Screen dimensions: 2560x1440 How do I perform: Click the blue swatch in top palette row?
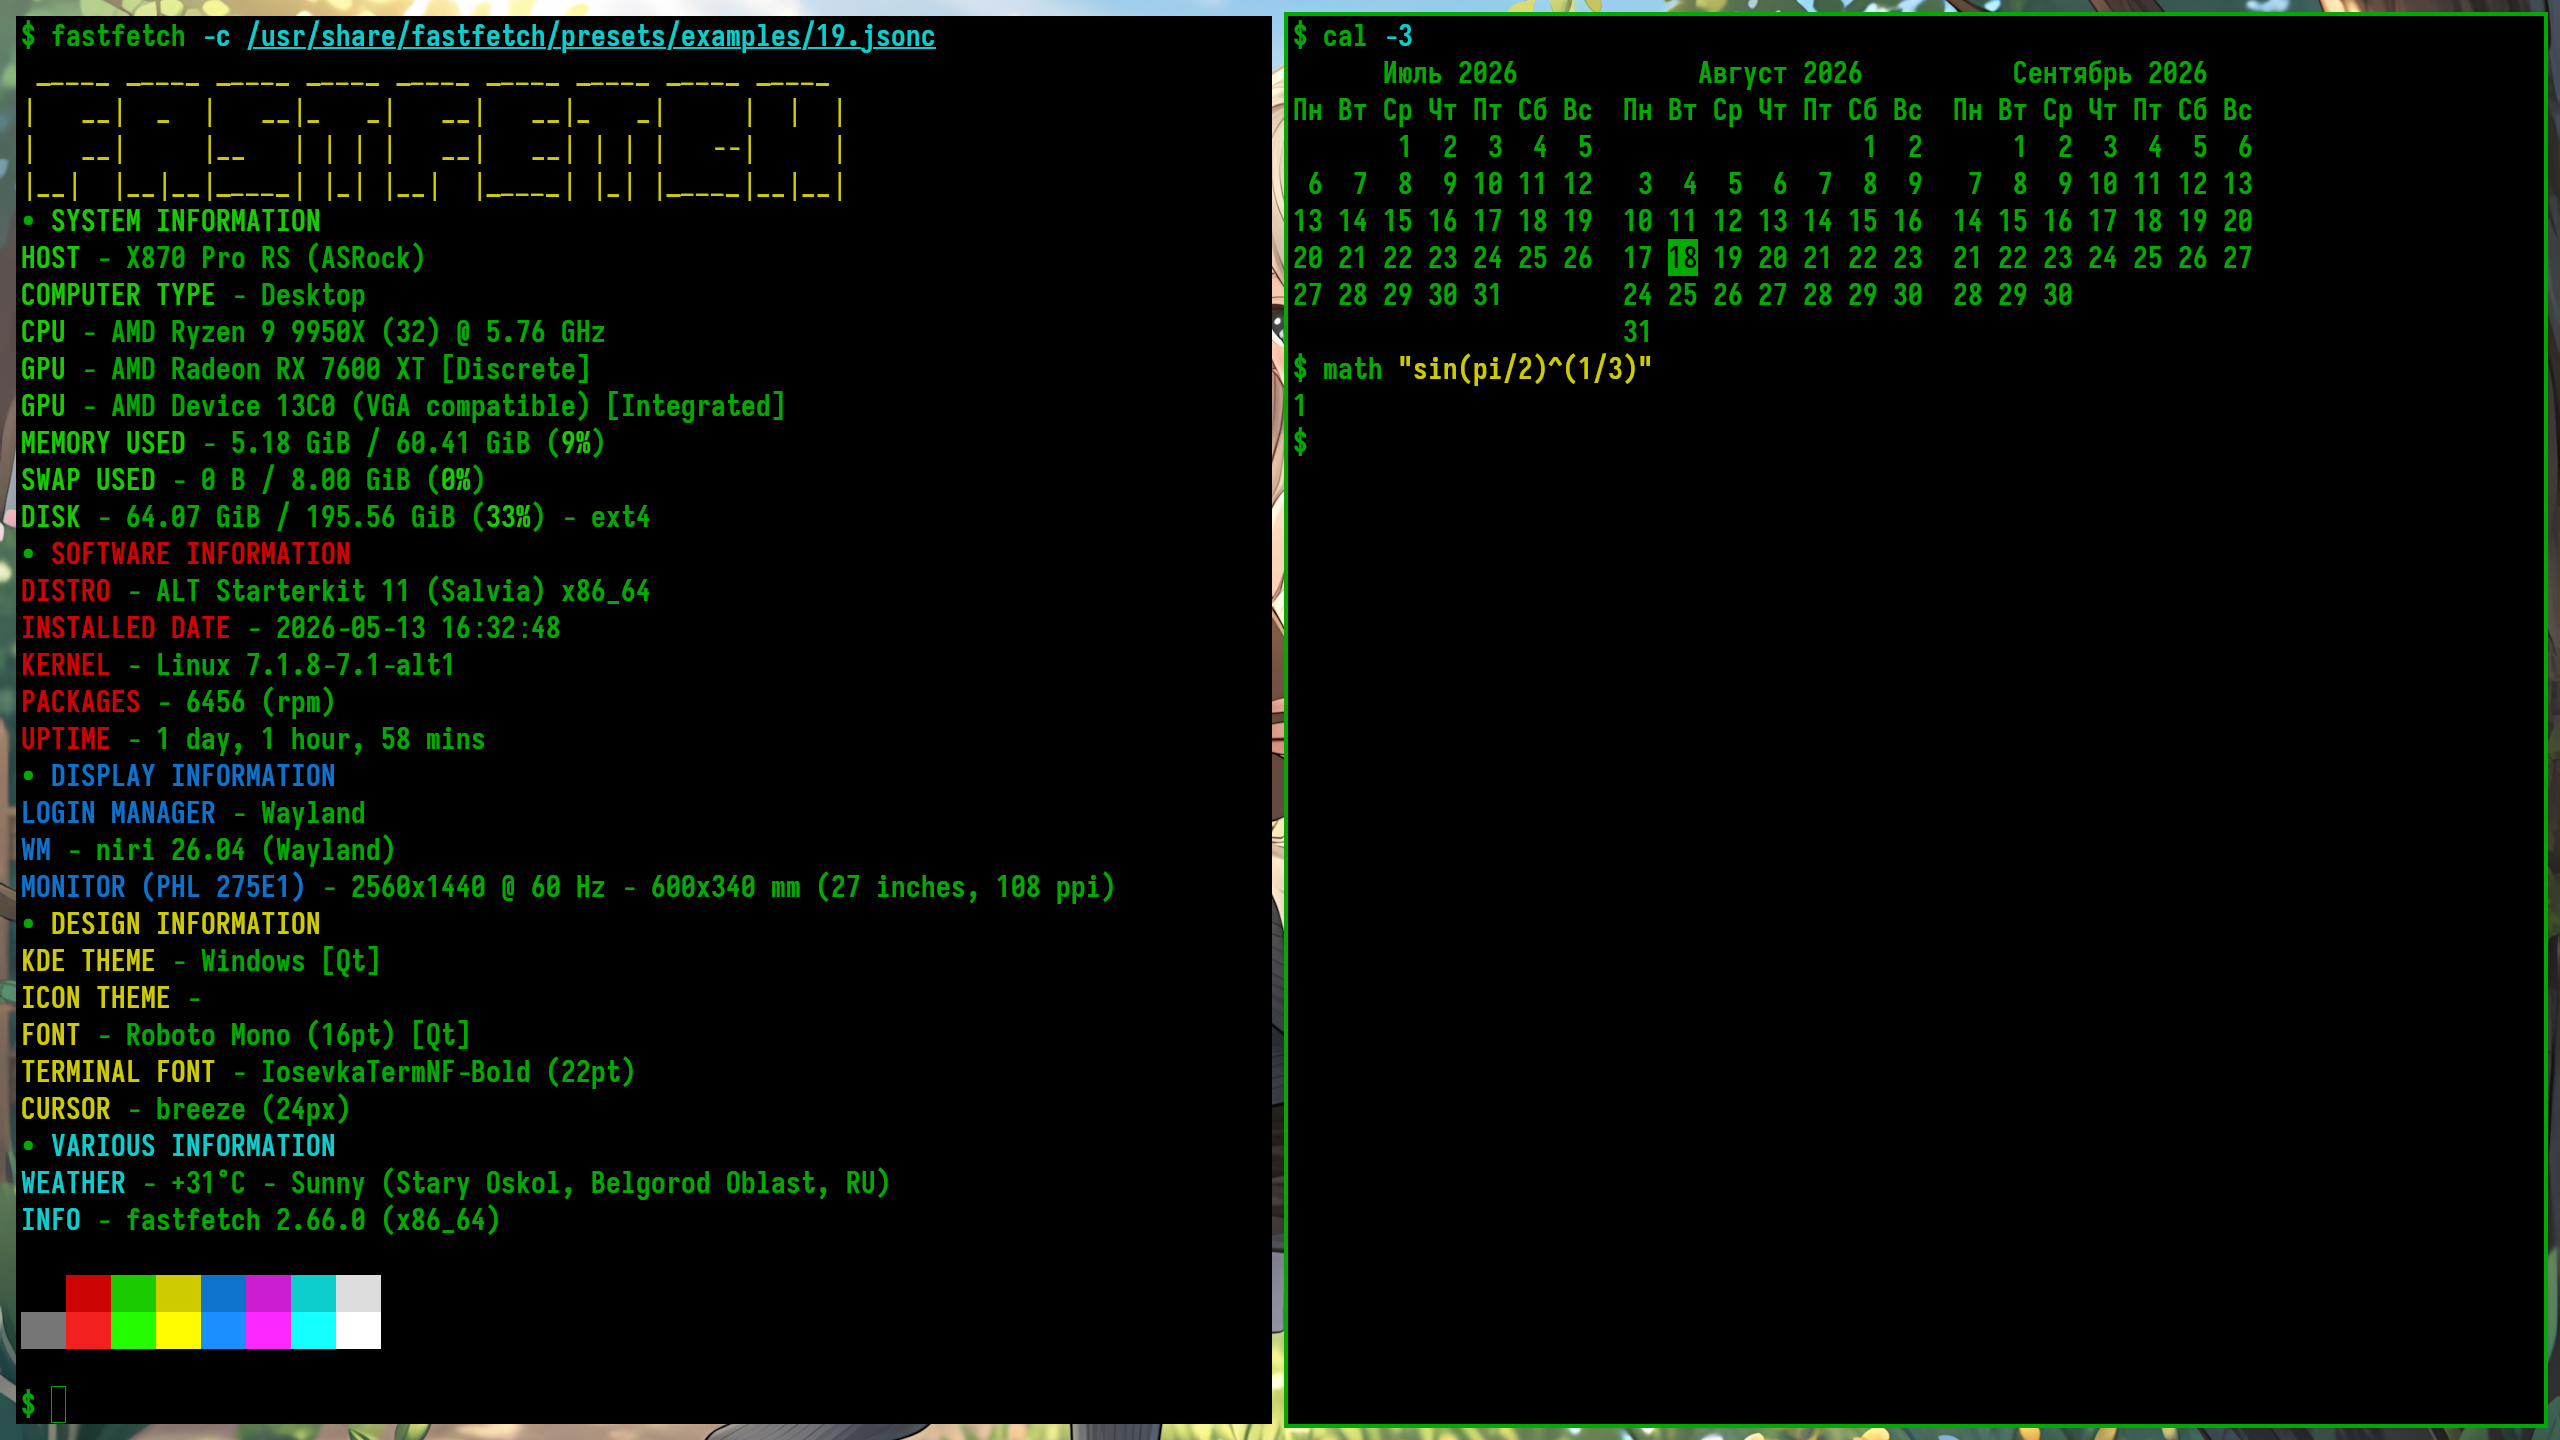223,1293
